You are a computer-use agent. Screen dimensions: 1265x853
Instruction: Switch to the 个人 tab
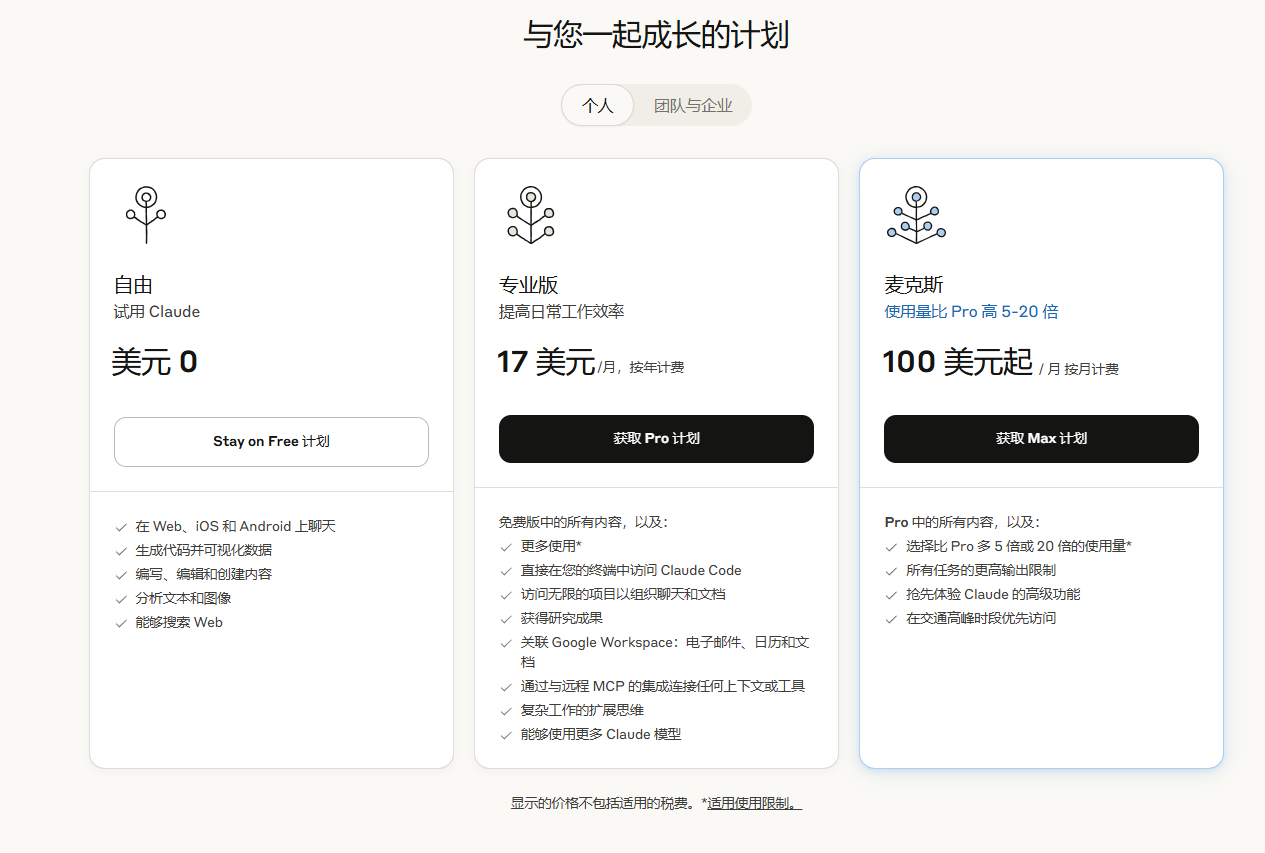(598, 105)
